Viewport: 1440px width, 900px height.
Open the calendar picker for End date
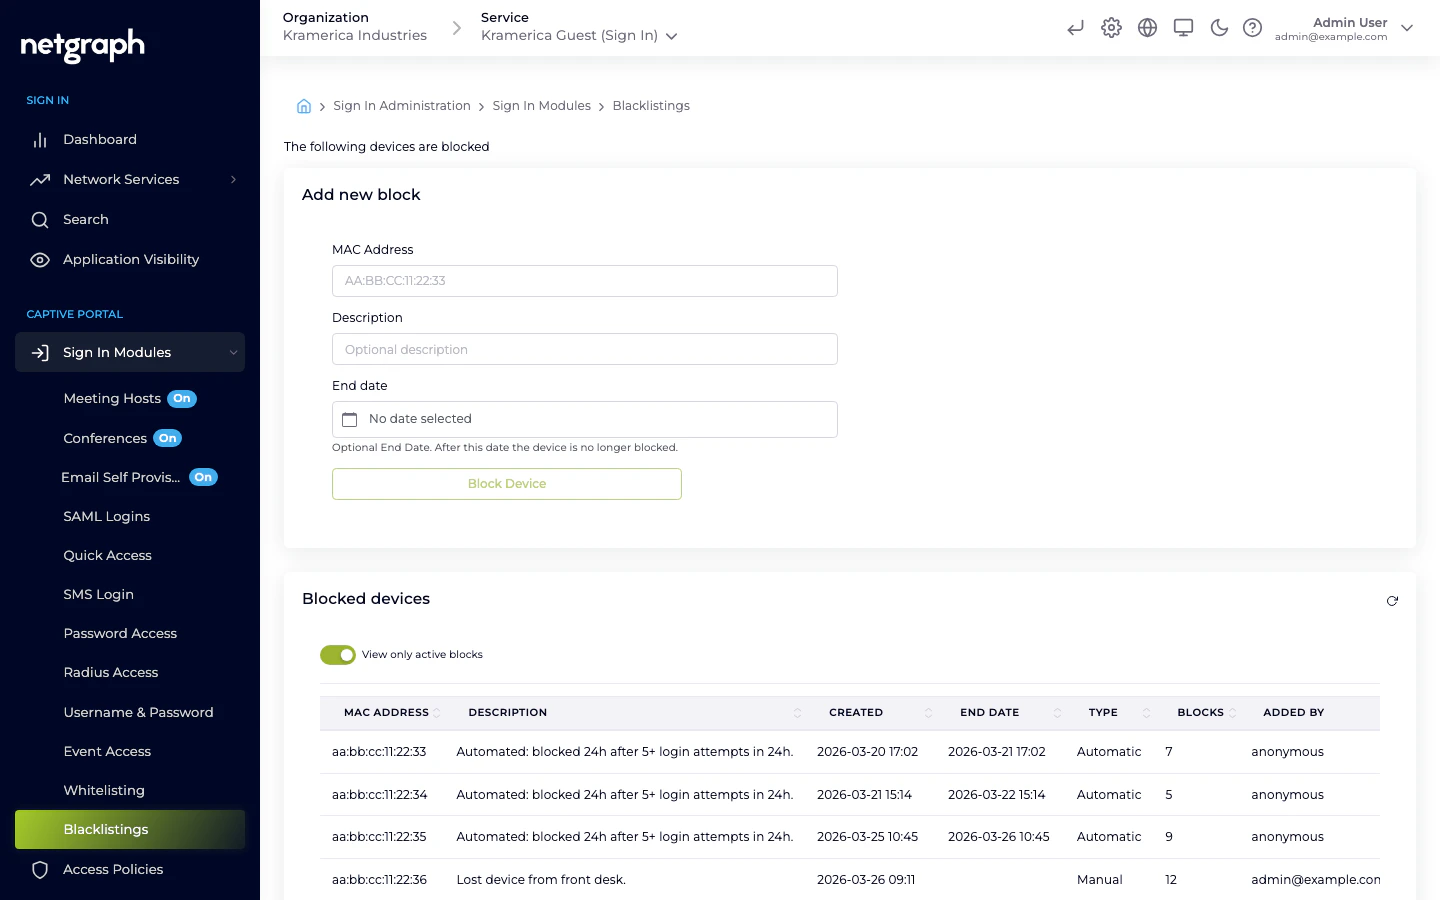click(x=349, y=419)
